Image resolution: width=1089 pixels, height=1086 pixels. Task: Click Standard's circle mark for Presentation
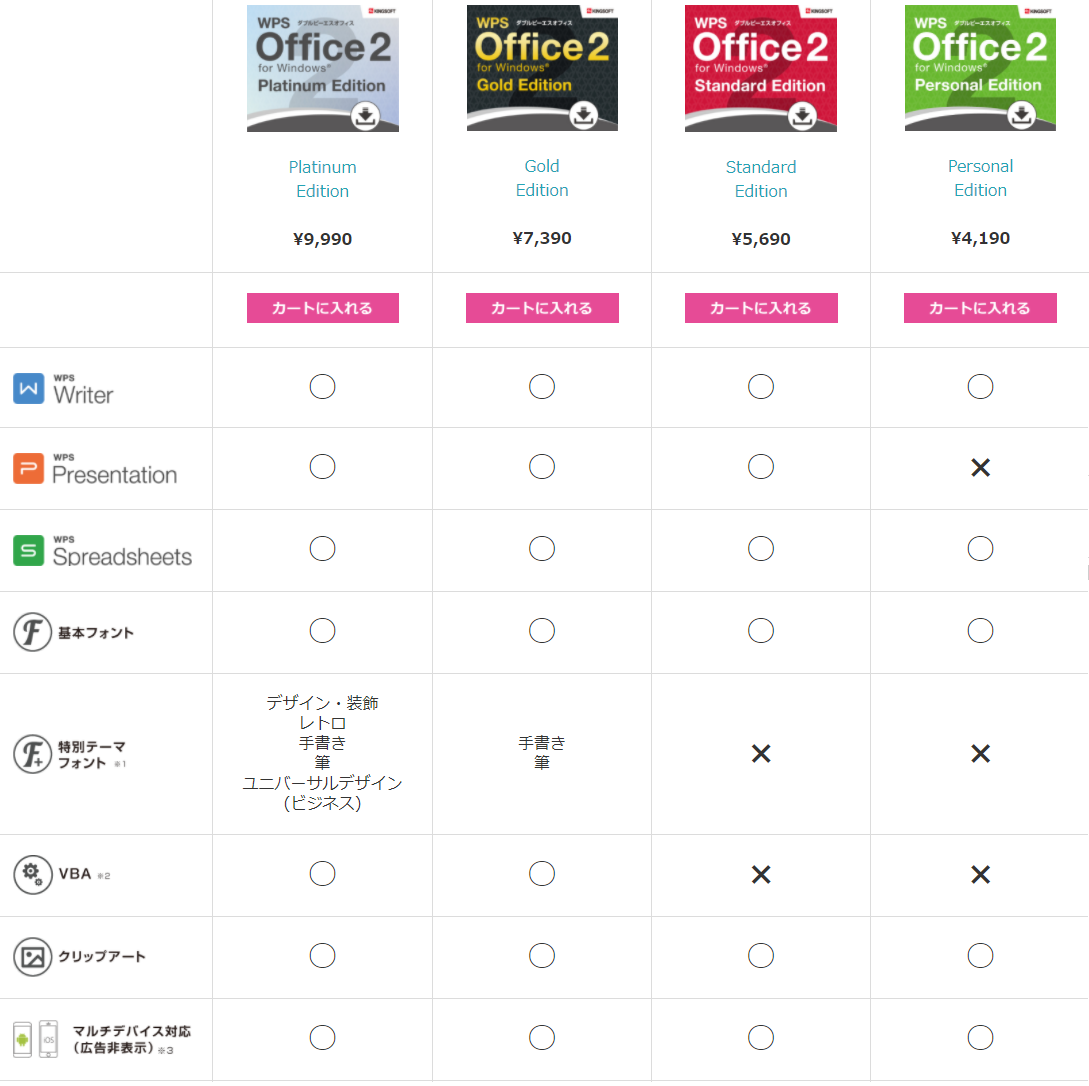click(760, 467)
